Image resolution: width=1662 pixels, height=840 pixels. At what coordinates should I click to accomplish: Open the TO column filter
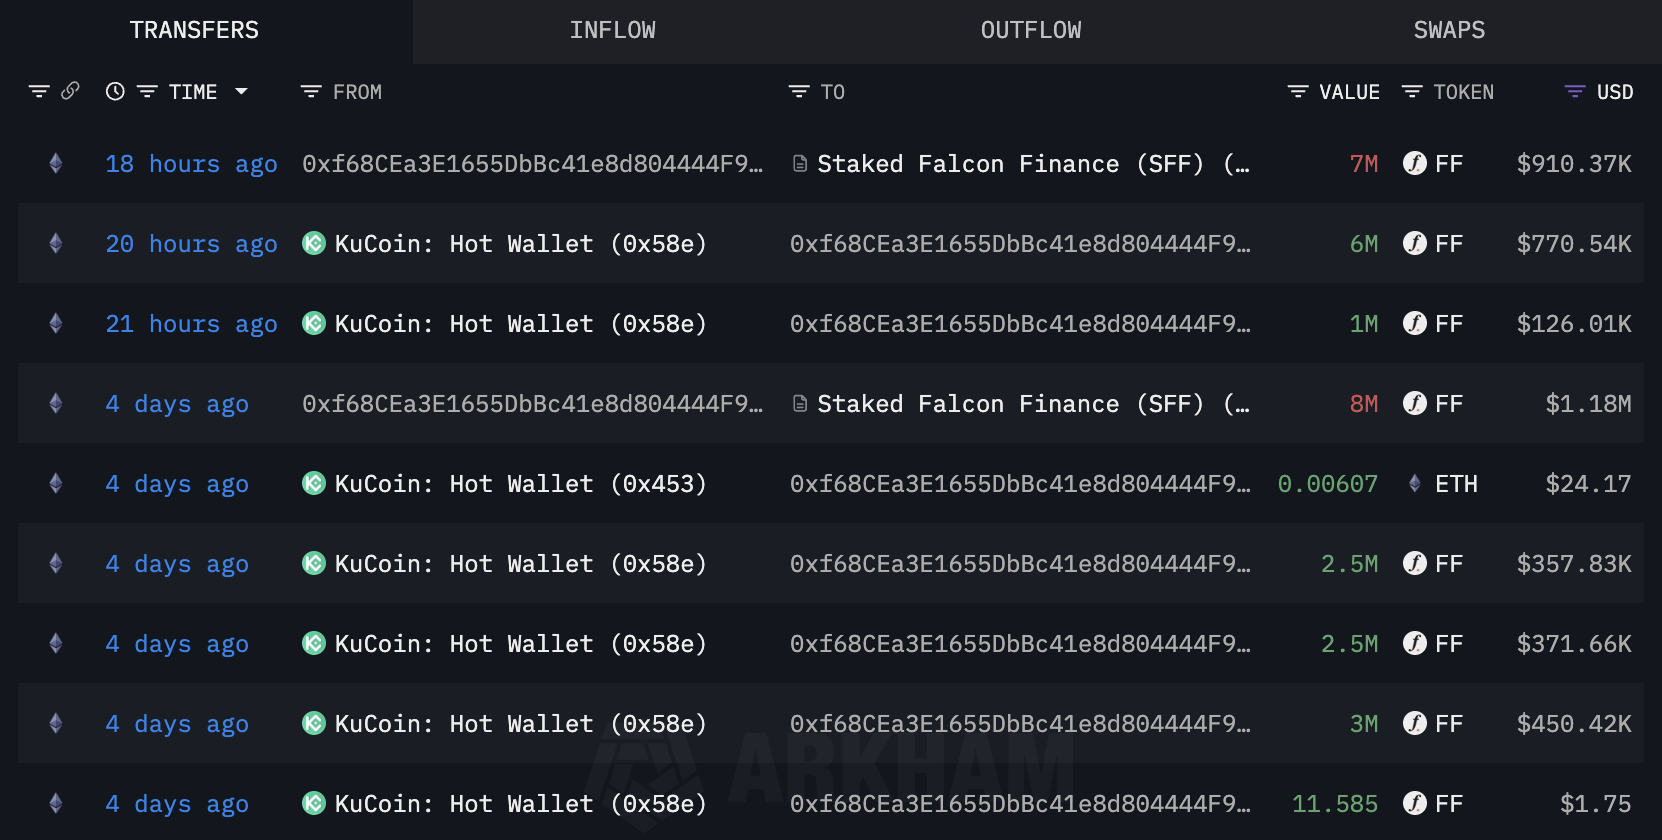coord(799,92)
